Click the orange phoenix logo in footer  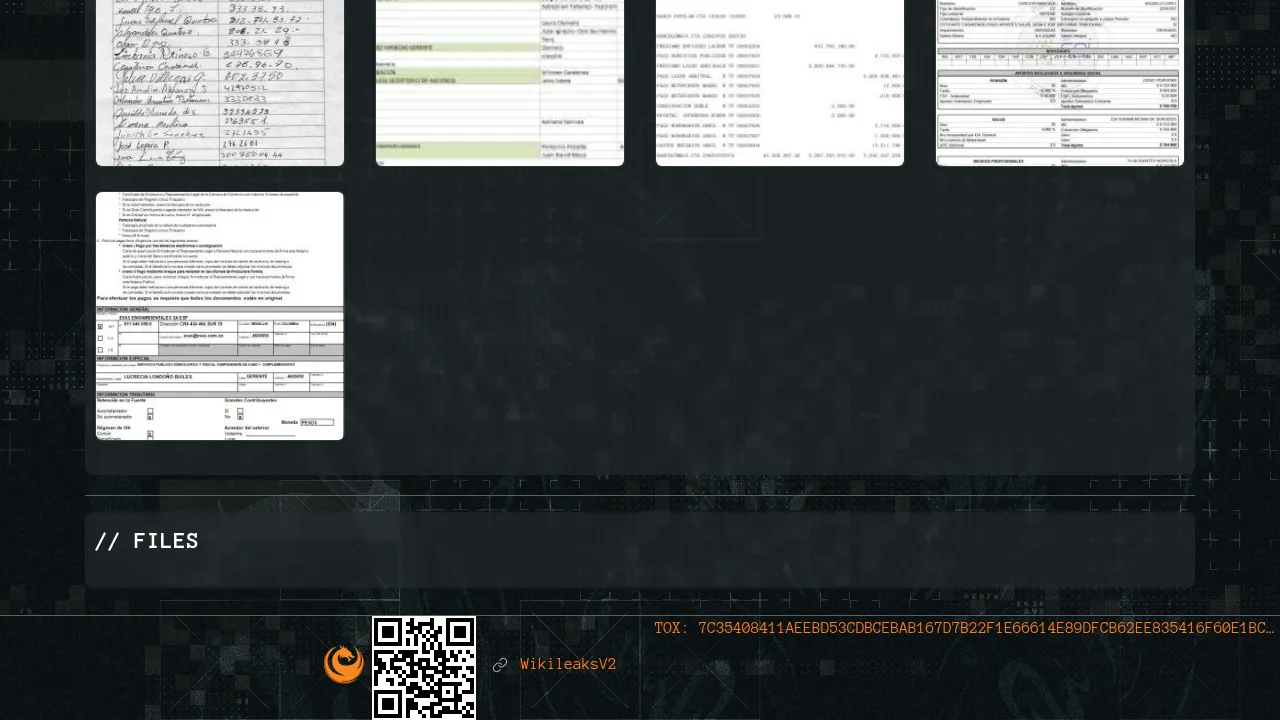343,665
